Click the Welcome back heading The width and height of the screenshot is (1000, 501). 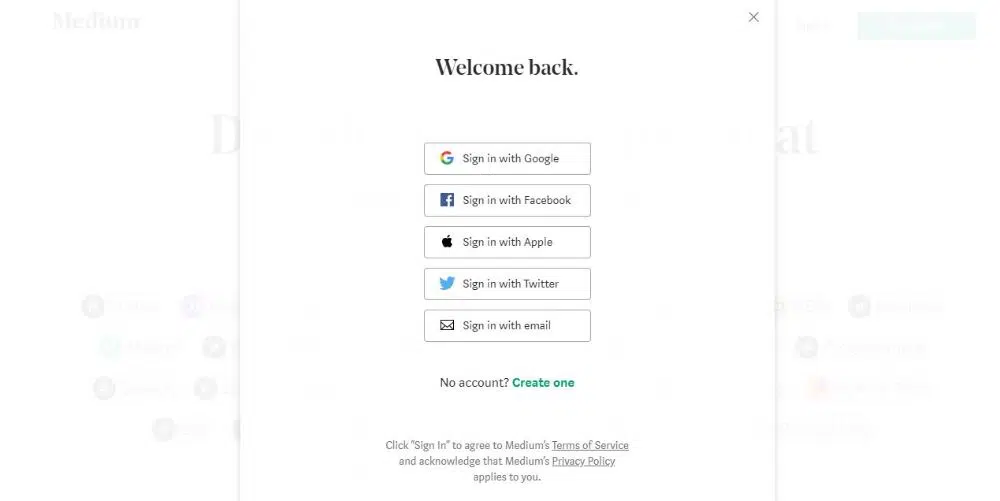tap(507, 68)
